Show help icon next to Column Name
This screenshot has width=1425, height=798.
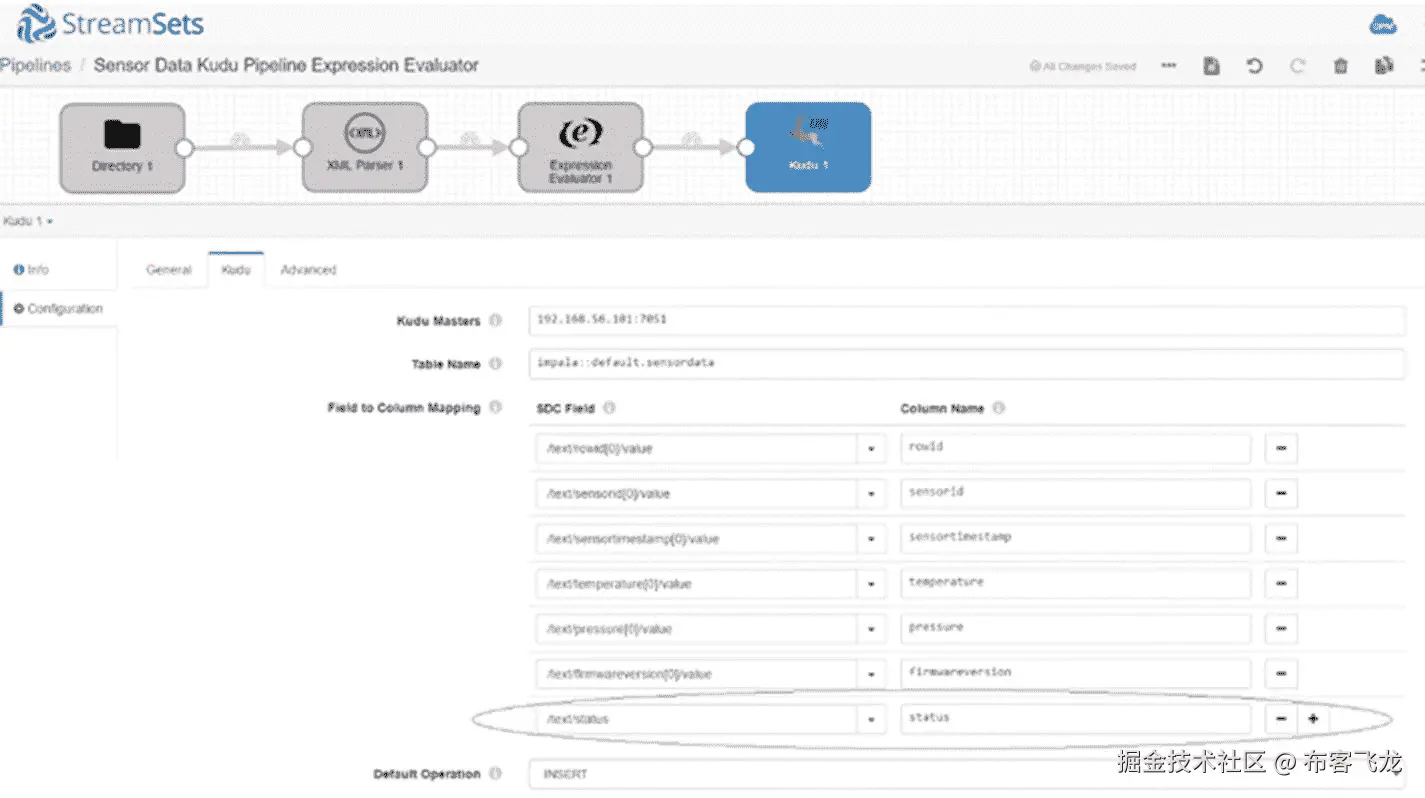click(998, 408)
